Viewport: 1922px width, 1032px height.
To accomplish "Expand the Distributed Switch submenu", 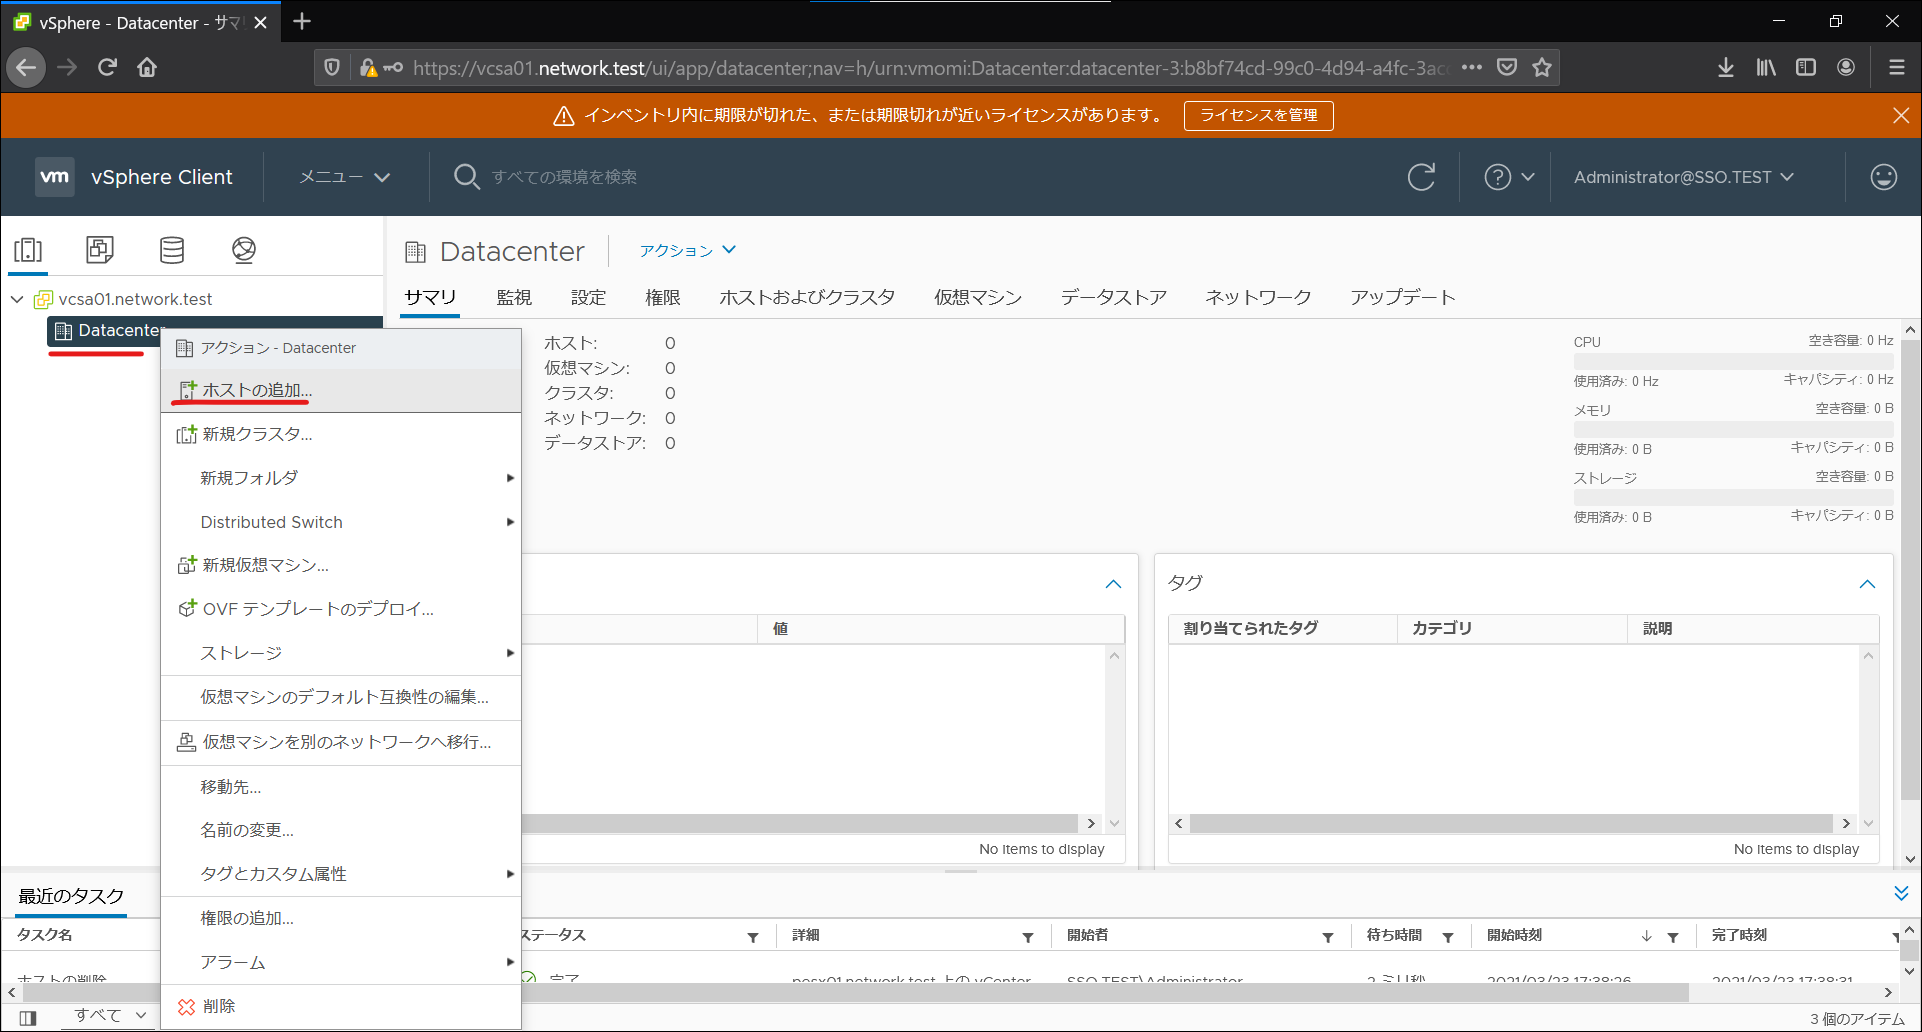I will [341, 522].
